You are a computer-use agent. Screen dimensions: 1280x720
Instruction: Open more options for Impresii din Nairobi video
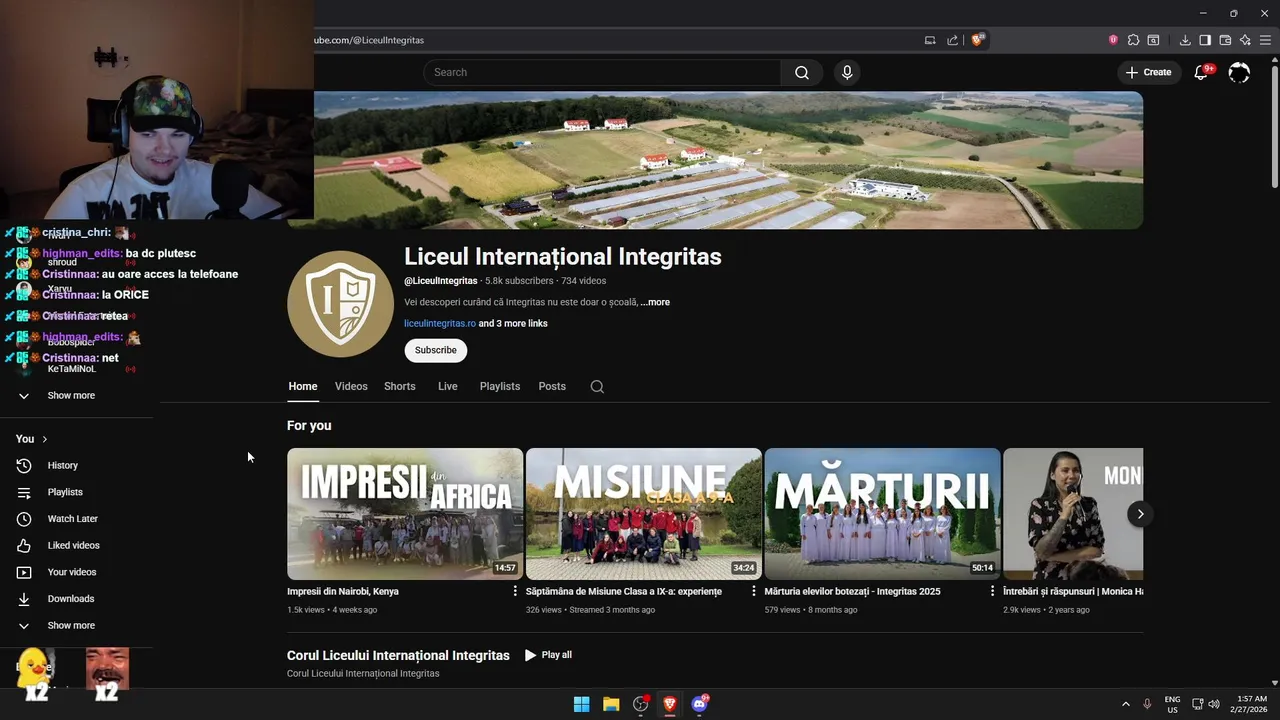click(515, 591)
